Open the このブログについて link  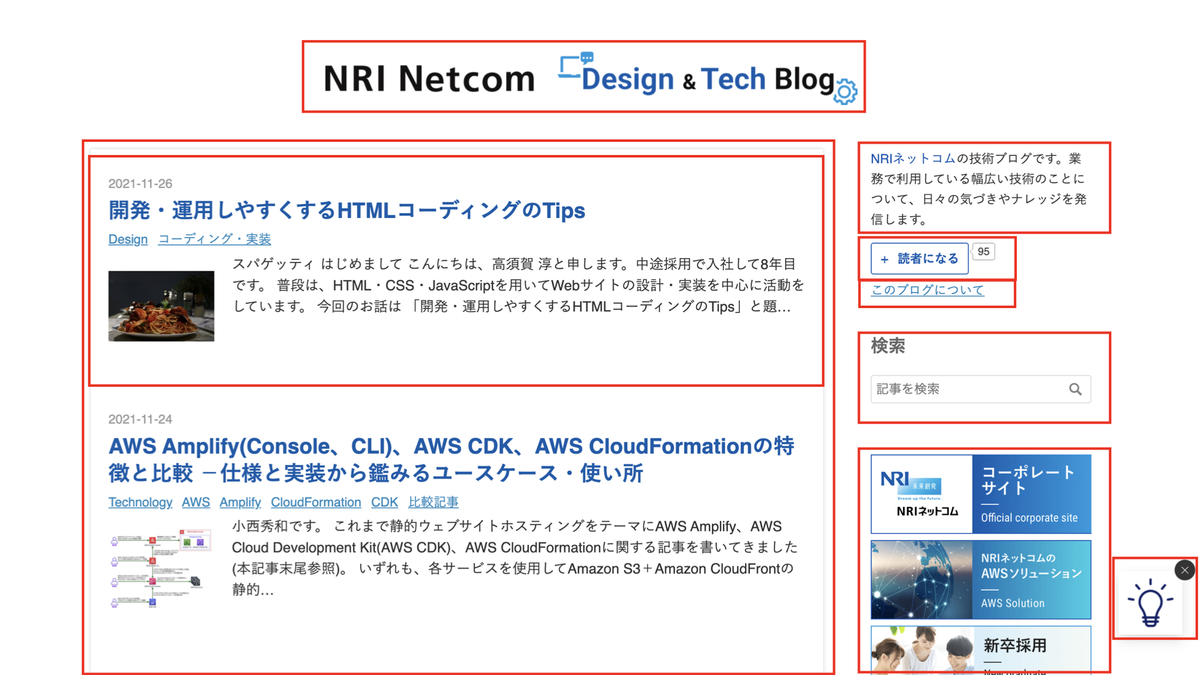tap(925, 290)
